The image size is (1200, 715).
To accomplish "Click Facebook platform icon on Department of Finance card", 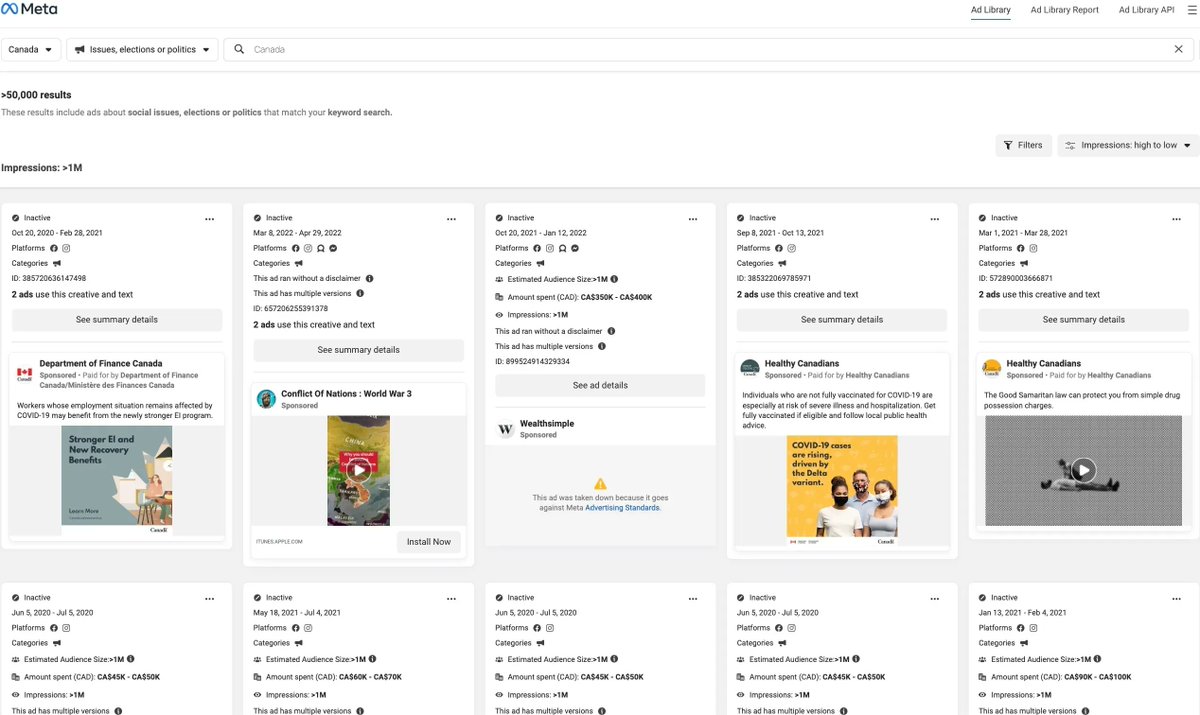I will [x=54, y=248].
